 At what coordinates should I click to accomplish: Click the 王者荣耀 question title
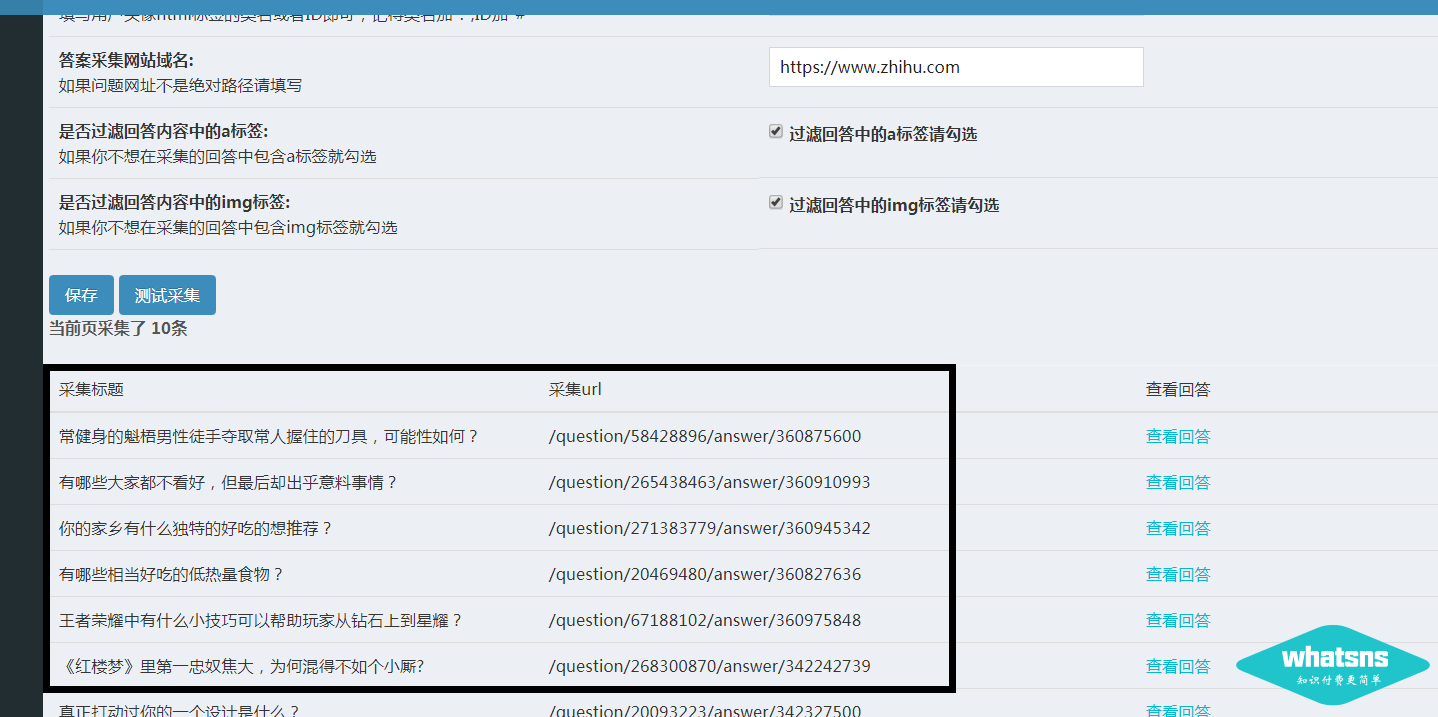coord(261,620)
